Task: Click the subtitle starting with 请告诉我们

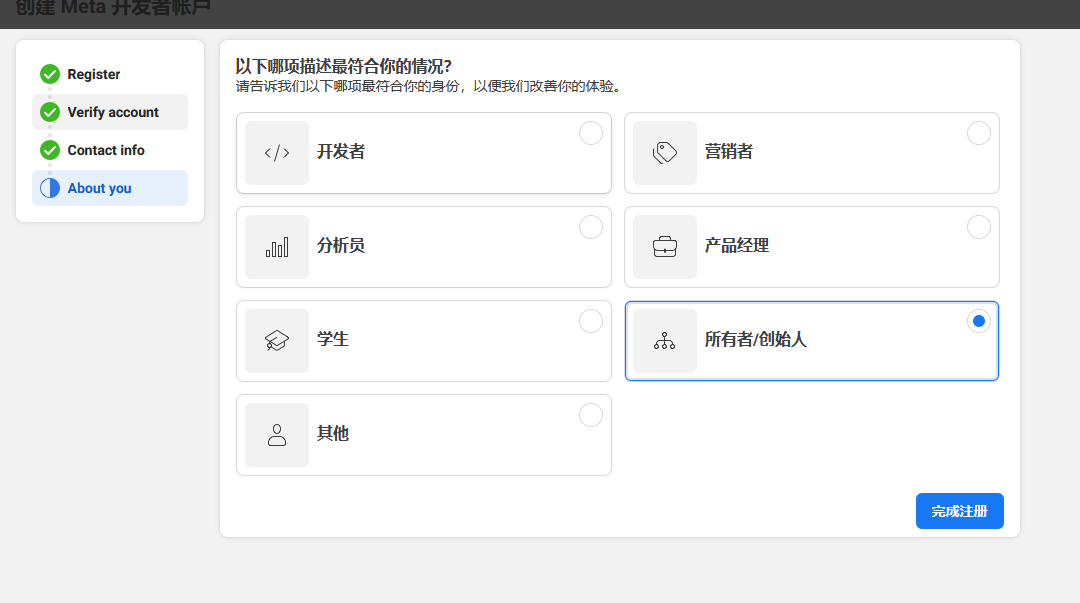Action: click(x=430, y=86)
